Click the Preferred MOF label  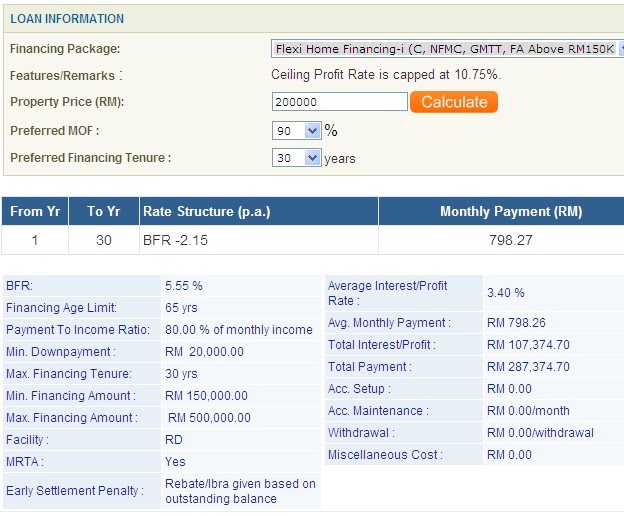coord(55,130)
